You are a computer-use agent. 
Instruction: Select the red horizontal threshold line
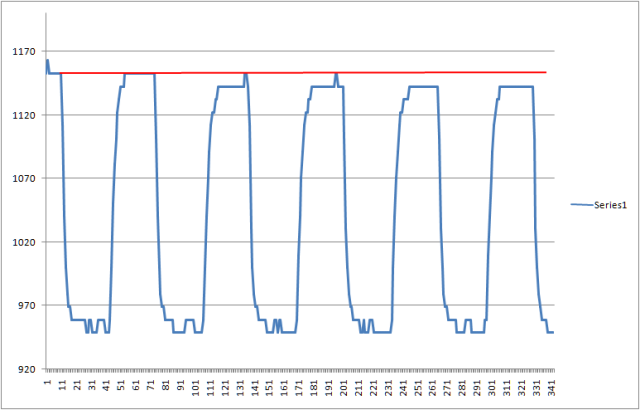pos(400,72)
